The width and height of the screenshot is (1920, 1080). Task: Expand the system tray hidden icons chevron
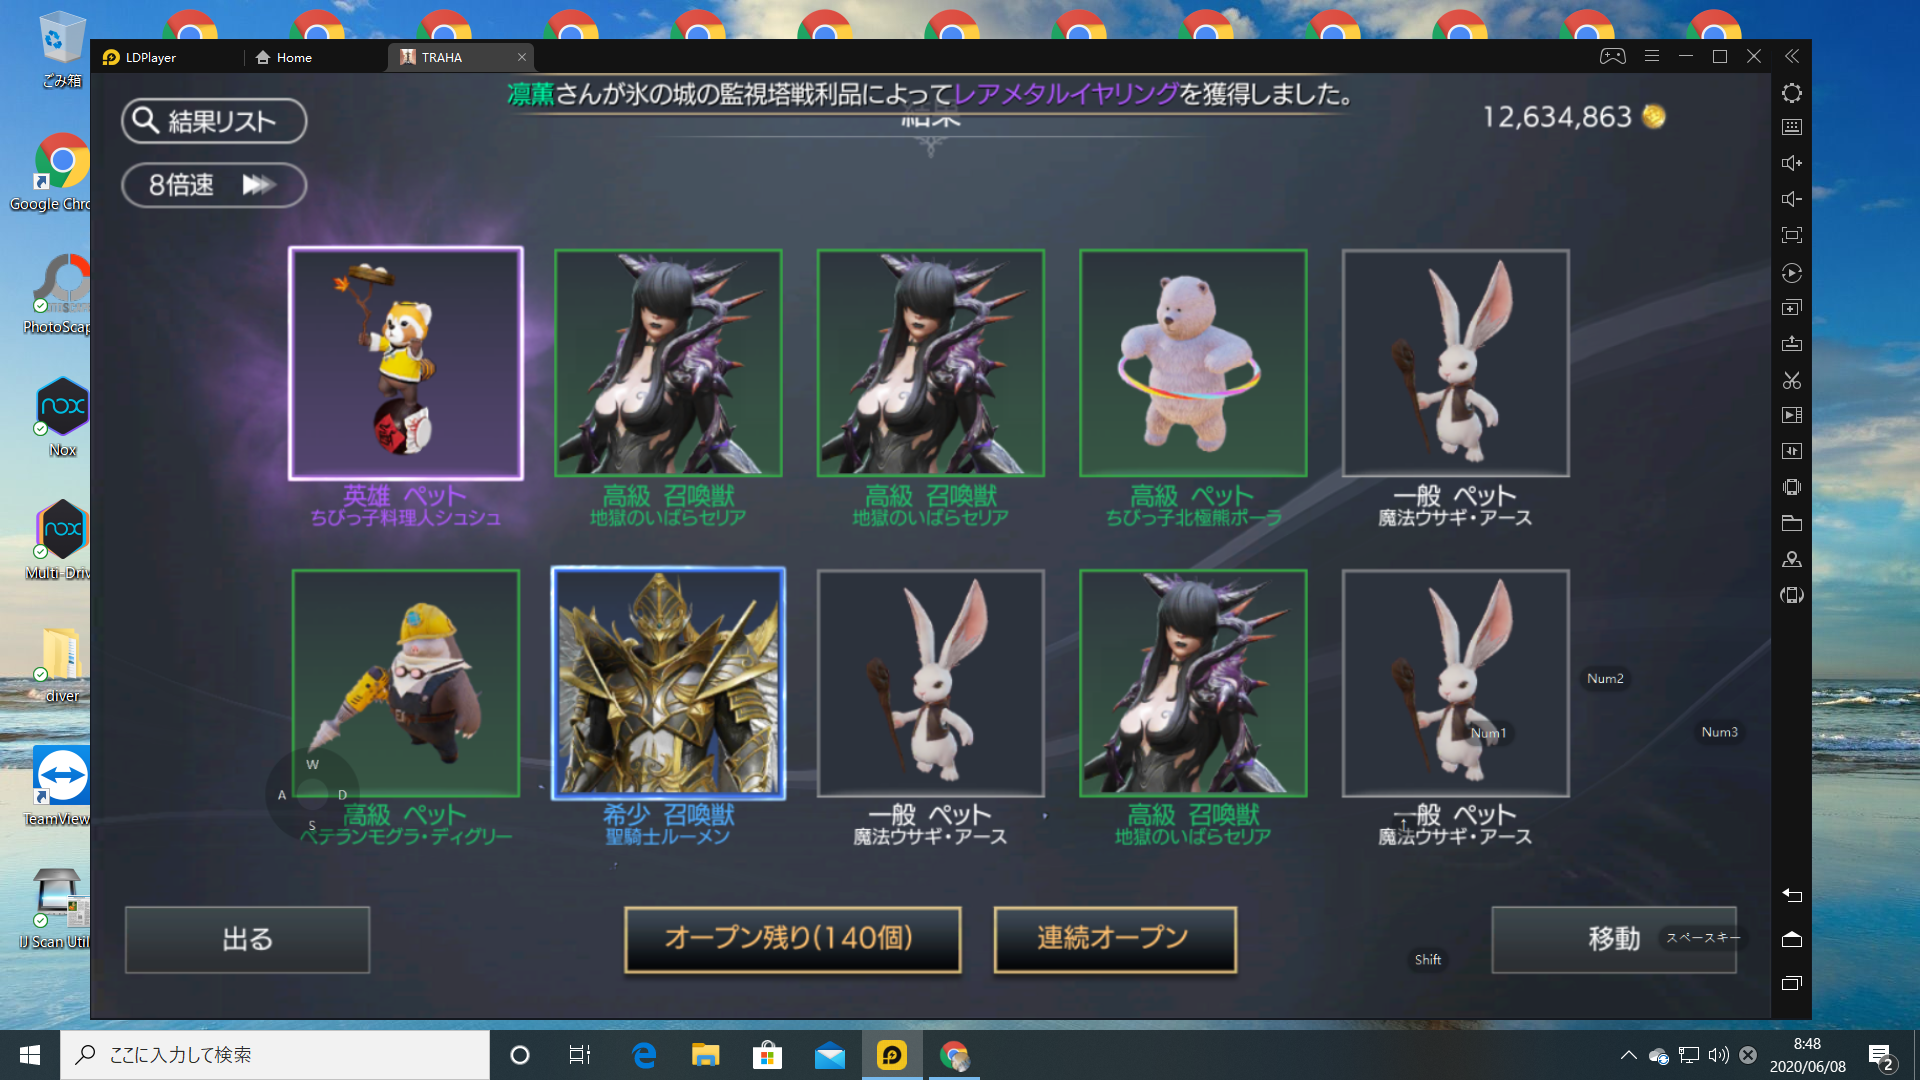1628,1055
